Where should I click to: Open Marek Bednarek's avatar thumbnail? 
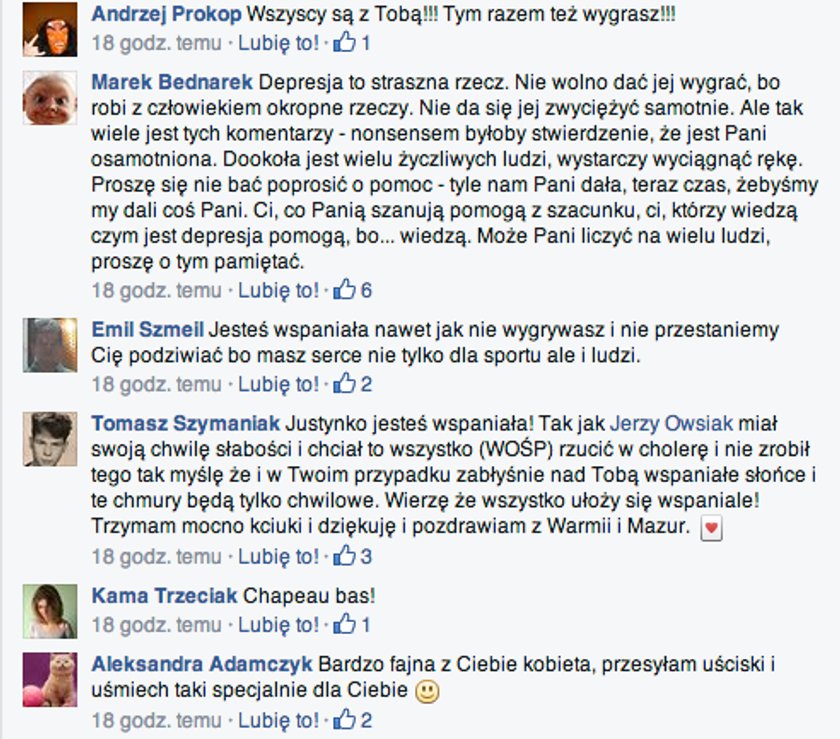tap(50, 98)
